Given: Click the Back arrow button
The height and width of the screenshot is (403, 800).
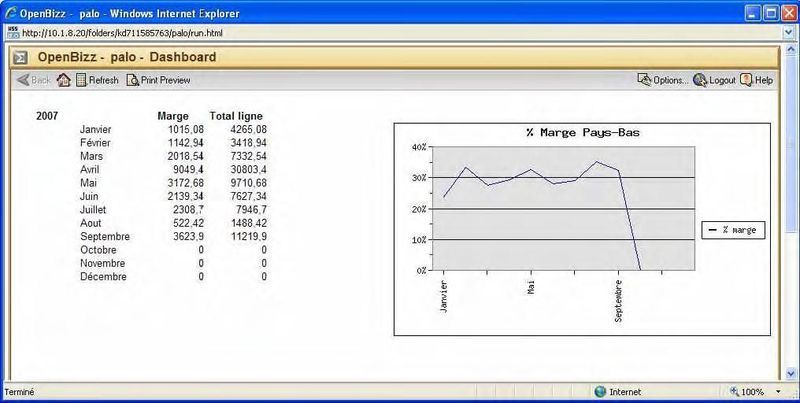Looking at the screenshot, I should 34,80.
